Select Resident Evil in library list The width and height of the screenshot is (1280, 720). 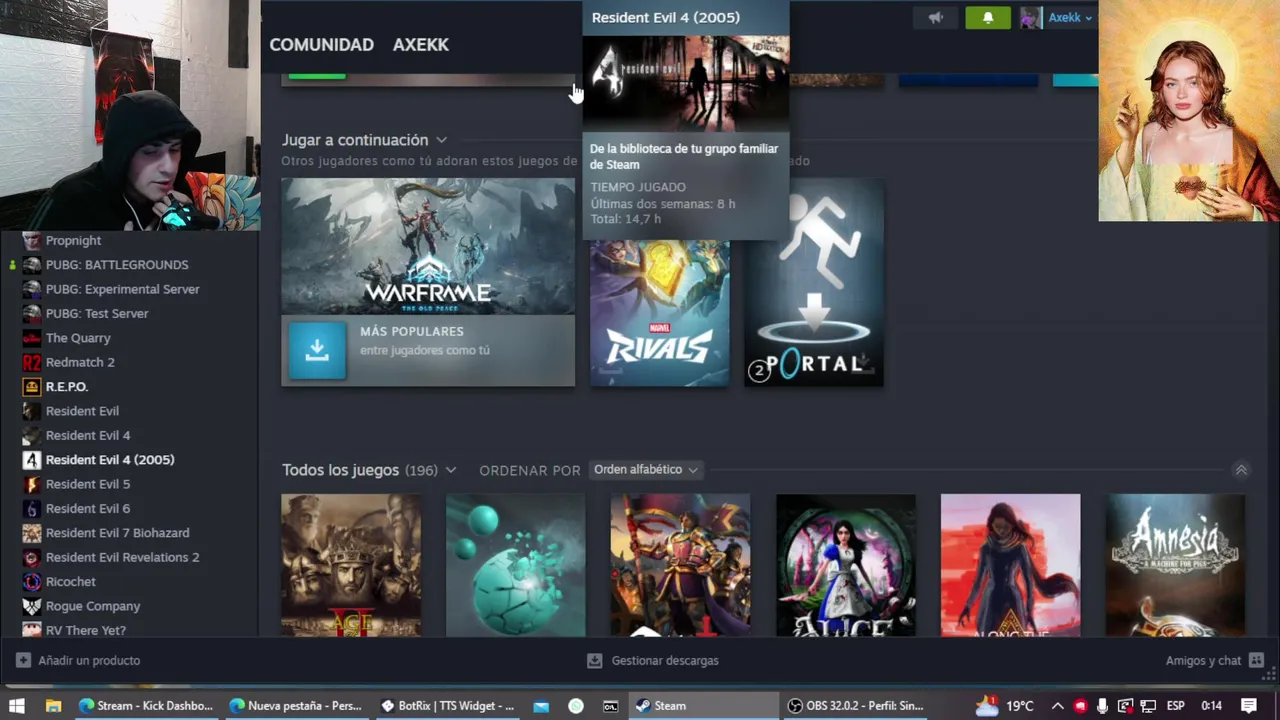[x=82, y=411]
